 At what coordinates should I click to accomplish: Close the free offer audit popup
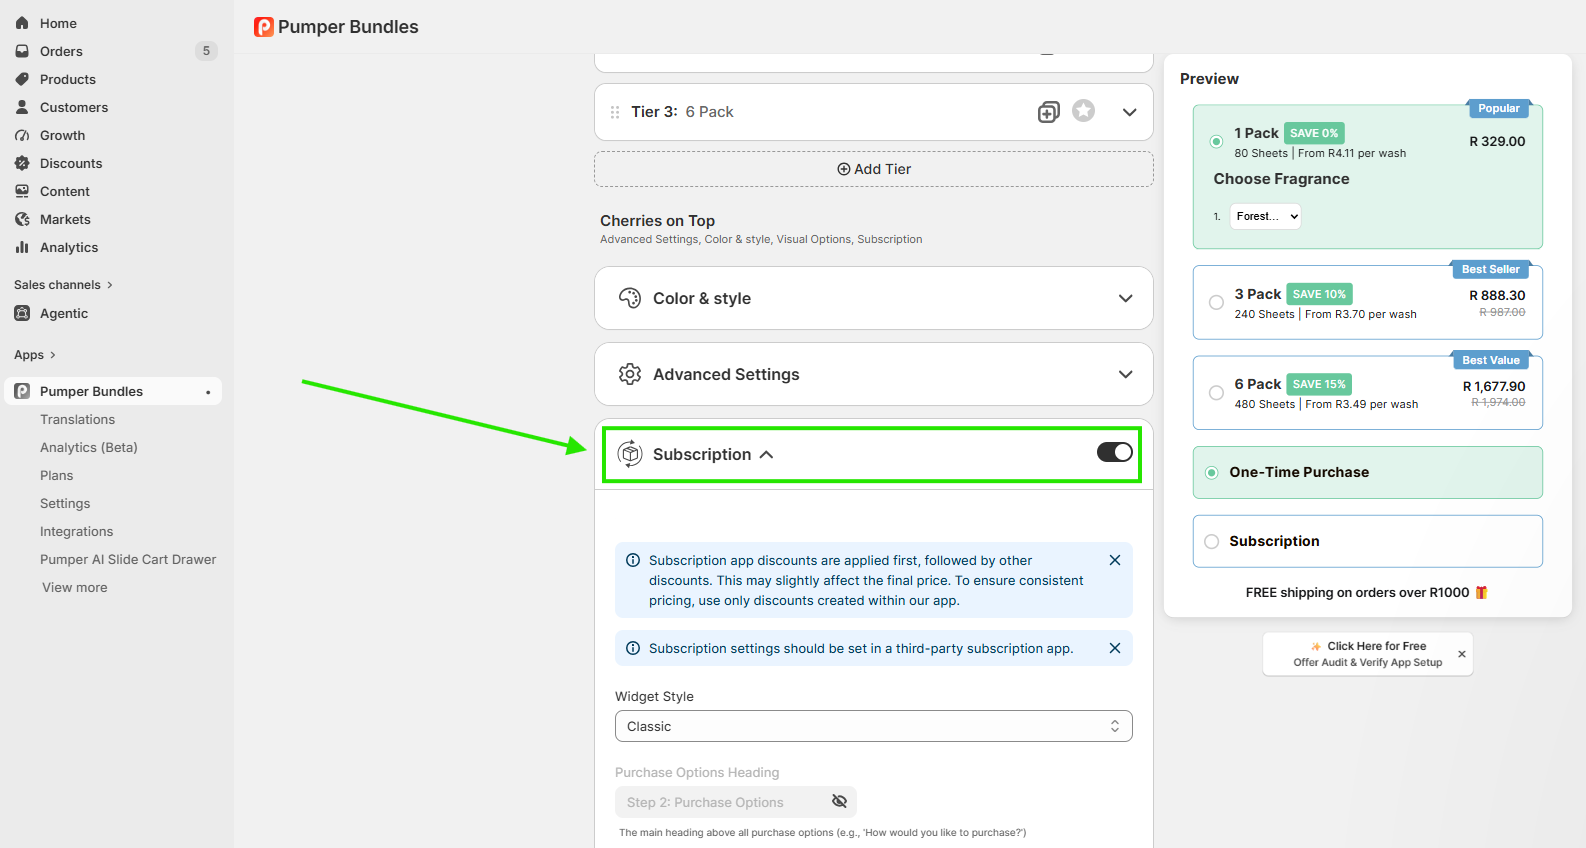[1462, 654]
